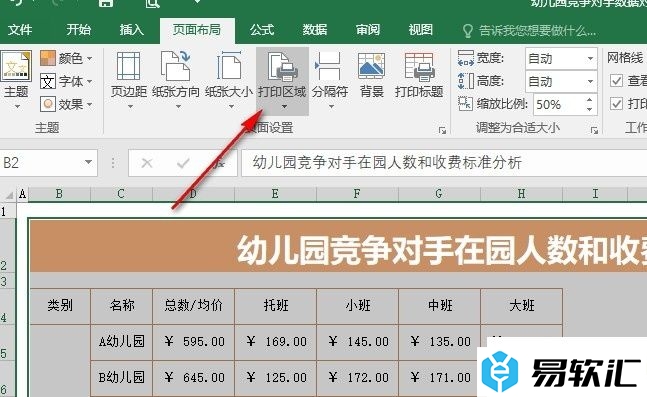
Task: Select column G header
Action: [x=439, y=194]
